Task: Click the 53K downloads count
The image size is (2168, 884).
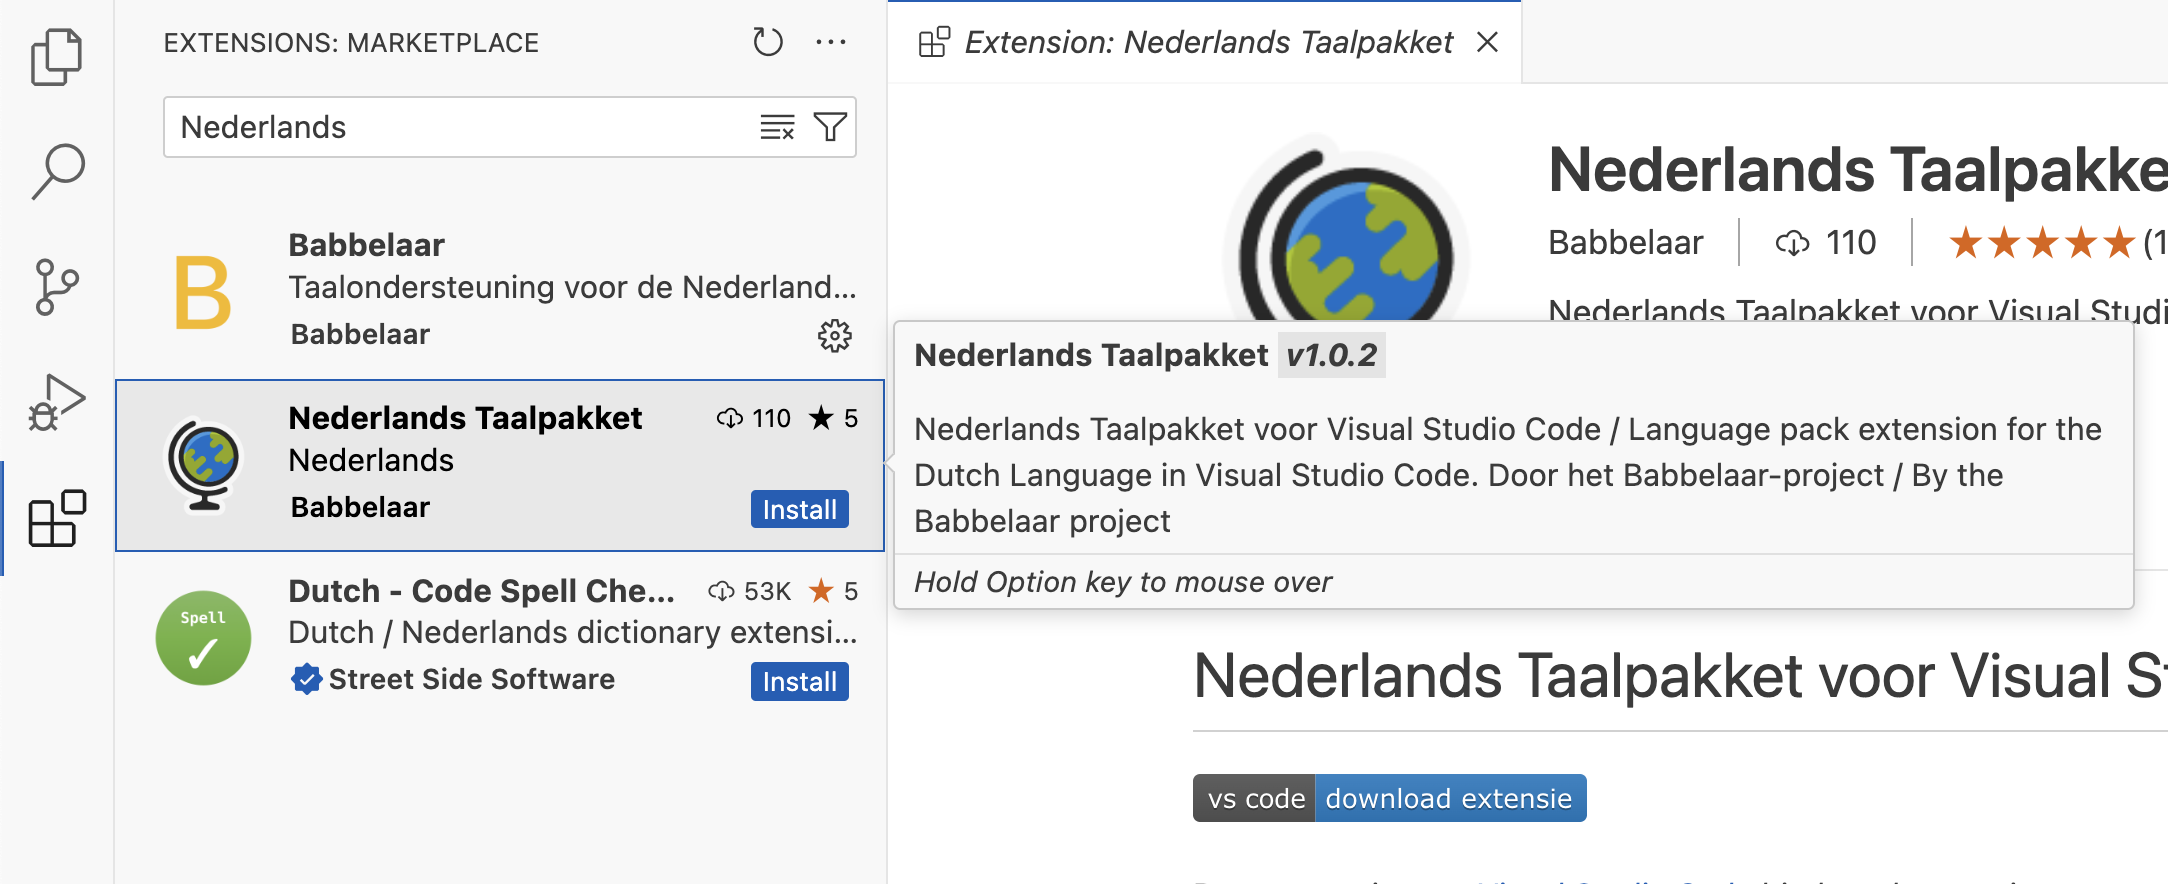Action: pyautogui.click(x=750, y=591)
